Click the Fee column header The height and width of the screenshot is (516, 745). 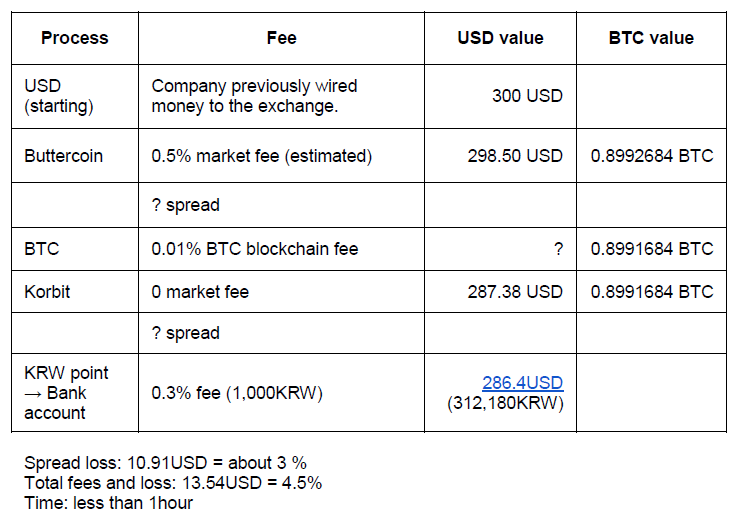282,38
